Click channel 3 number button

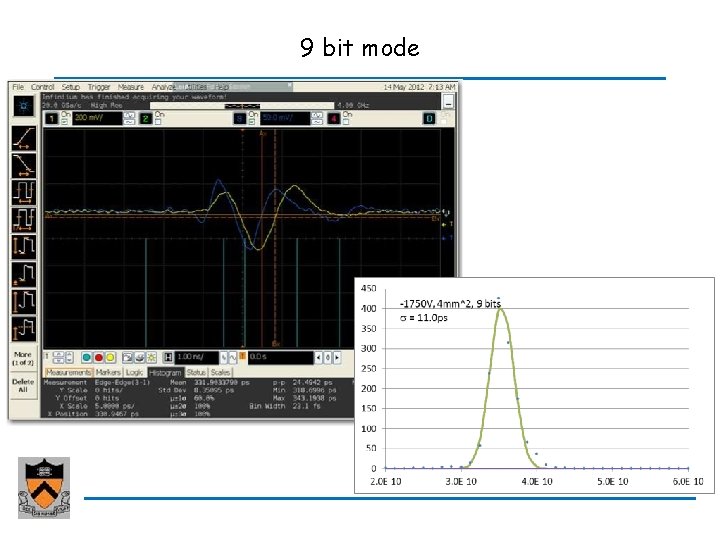240,118
